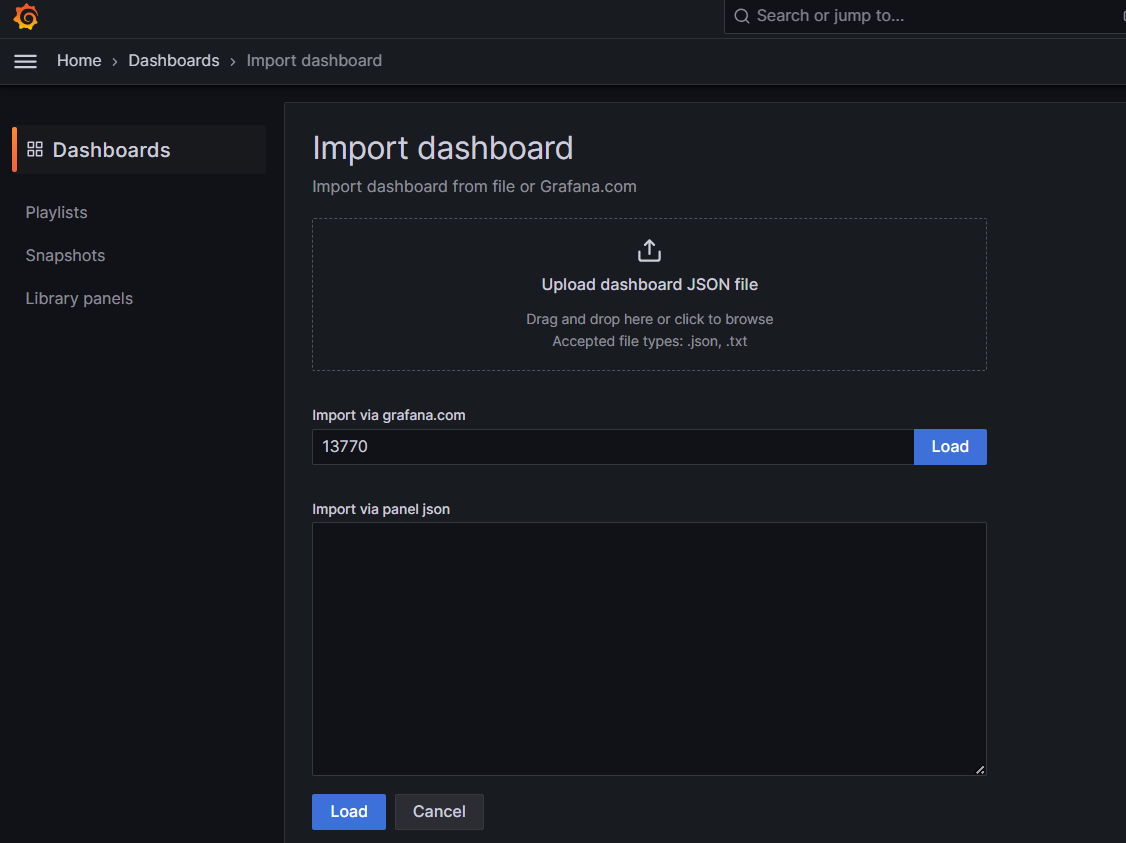Open the Dashboards breadcrumb link
Image resolution: width=1126 pixels, height=843 pixels.
coord(174,61)
